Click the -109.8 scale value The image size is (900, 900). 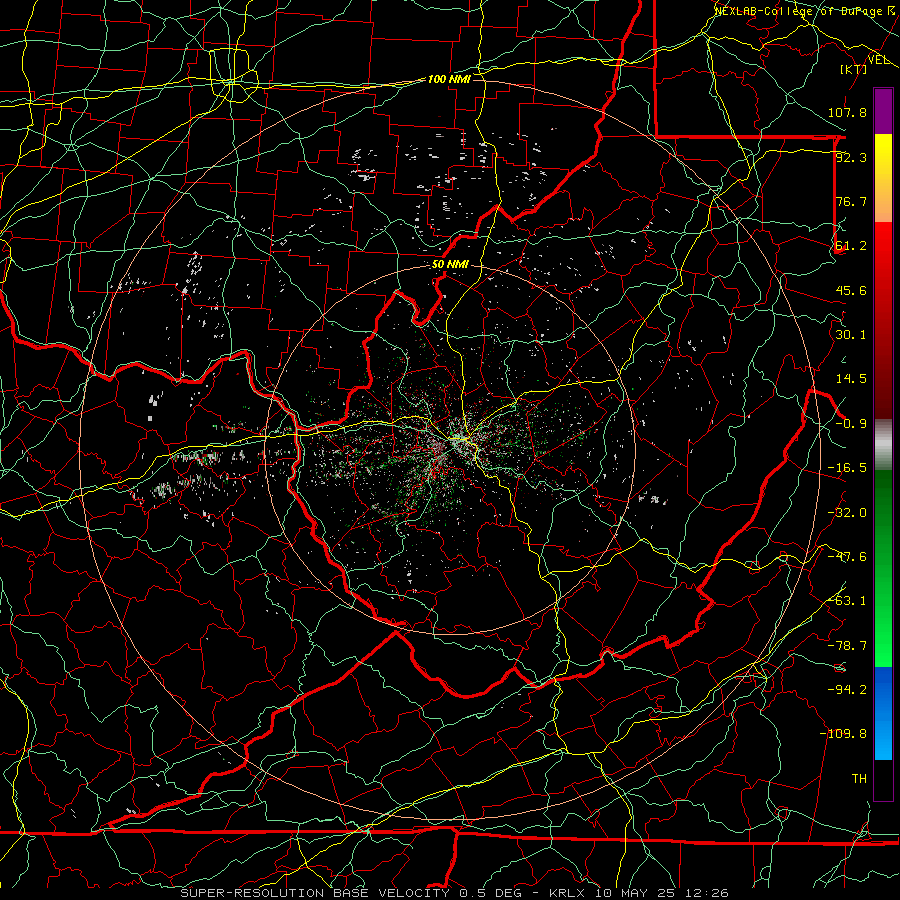(843, 734)
